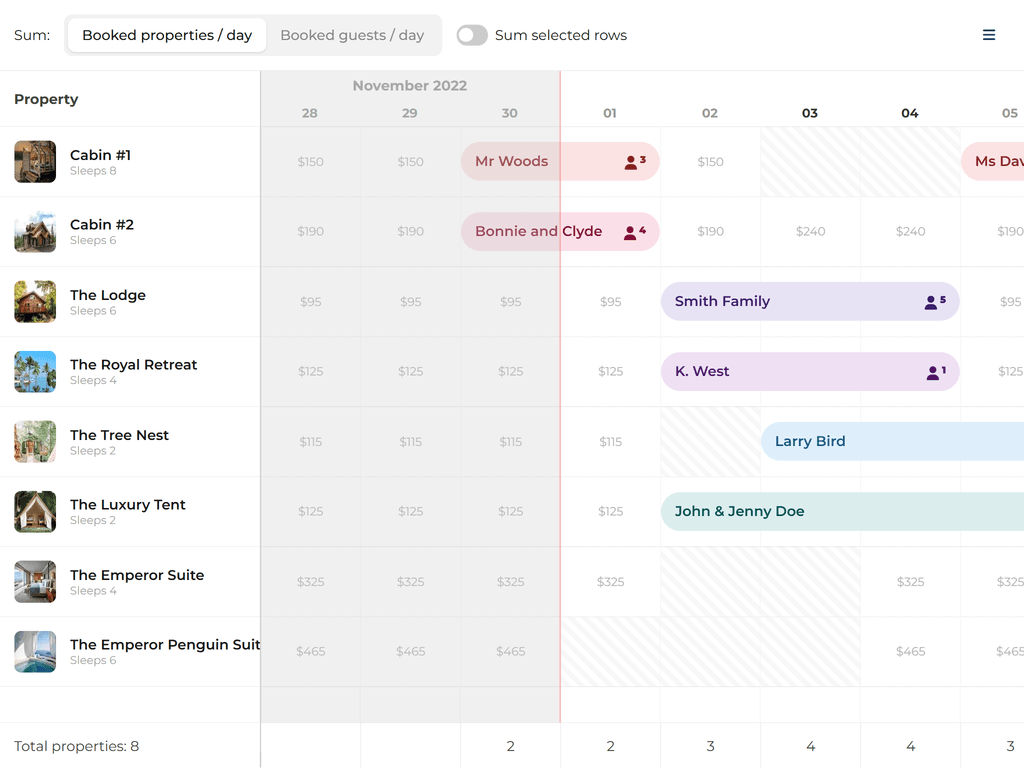Select the Ms Dav booking bar

pyautogui.click(x=995, y=161)
